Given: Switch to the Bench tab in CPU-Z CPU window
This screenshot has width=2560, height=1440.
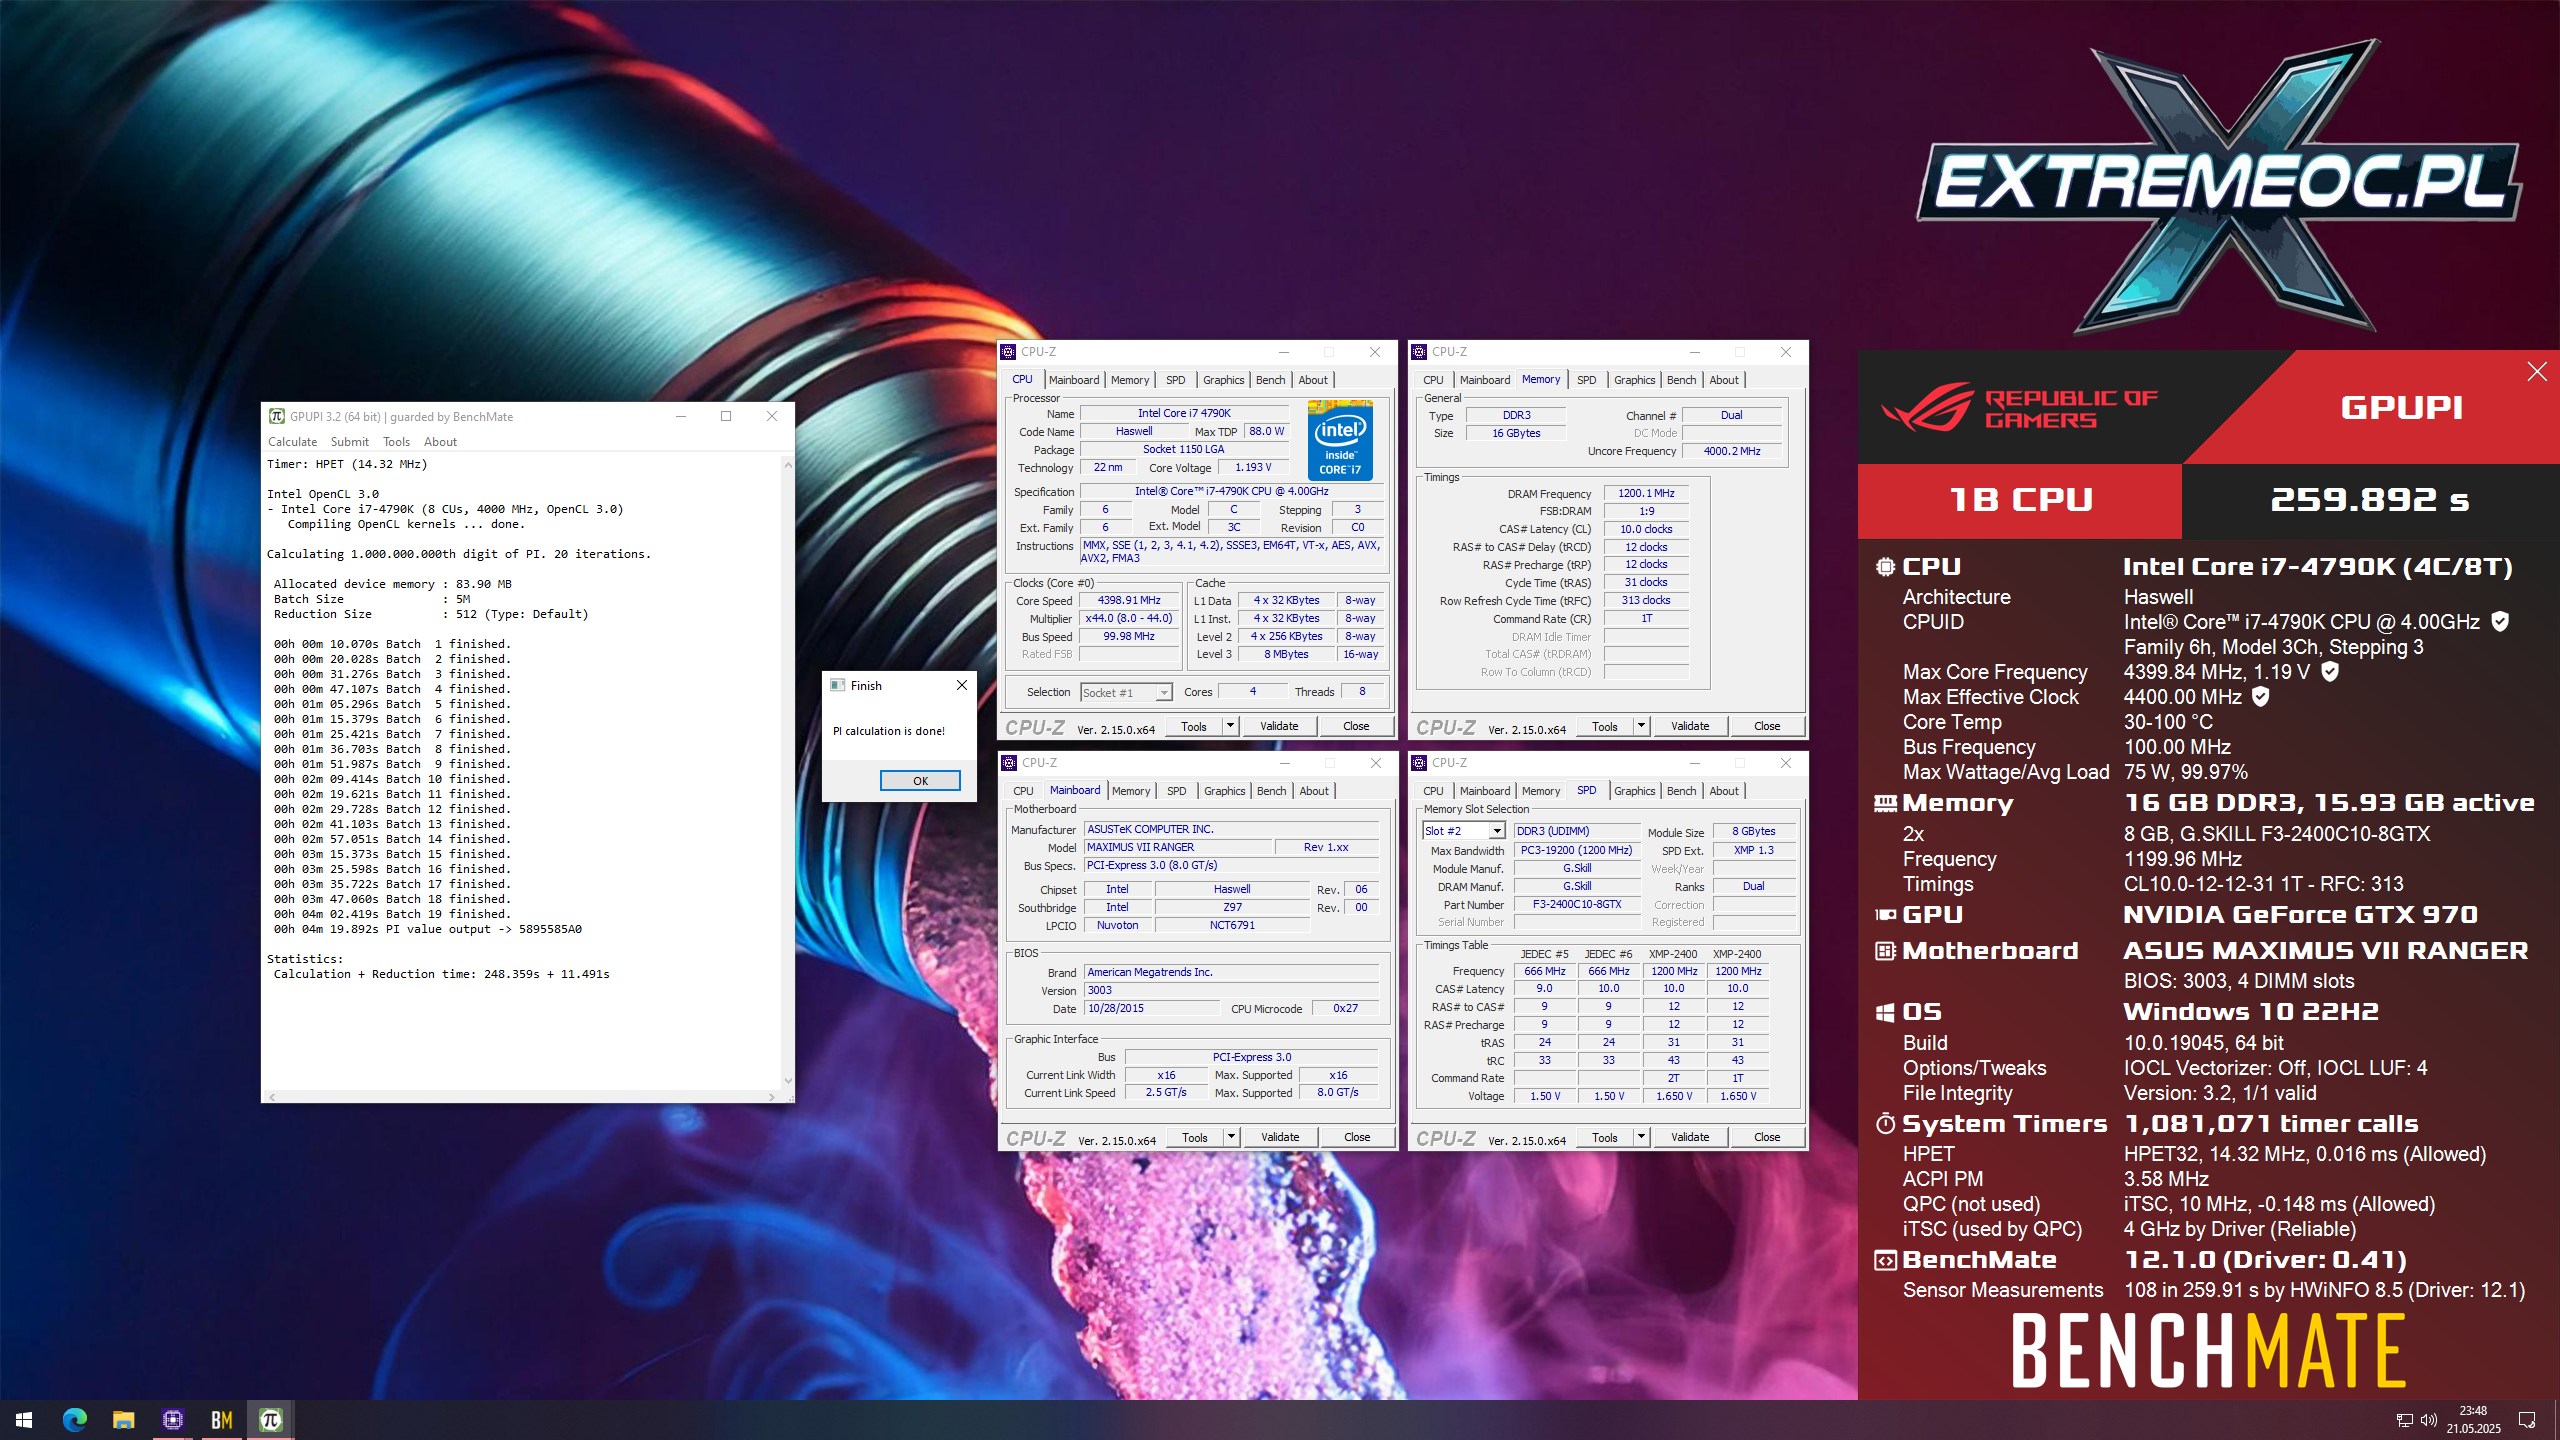Looking at the screenshot, I should pos(1270,380).
